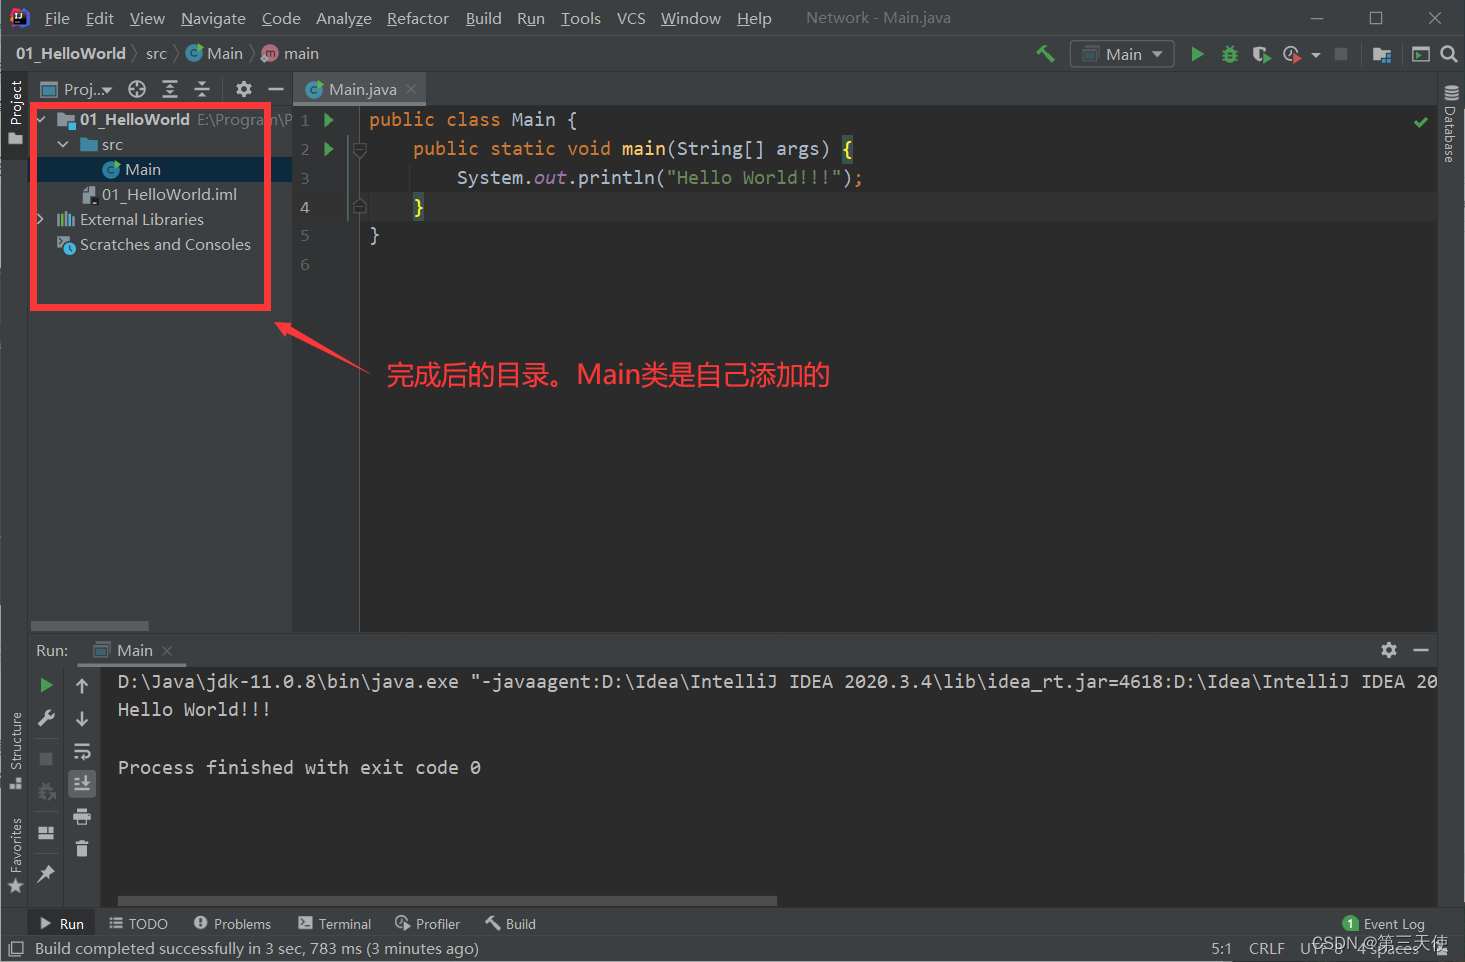1465x962 pixels.
Task: Clear console output with trash icon
Action: coord(82,849)
